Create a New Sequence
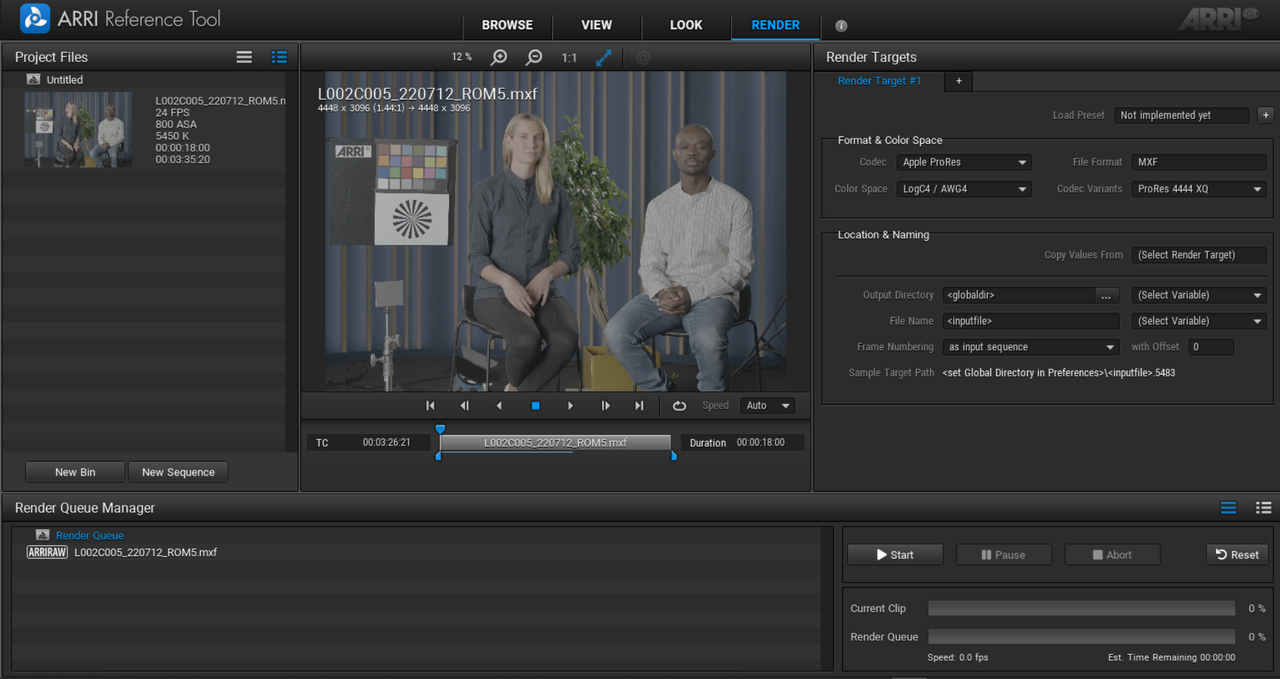The width and height of the screenshot is (1280, 679). (x=178, y=472)
